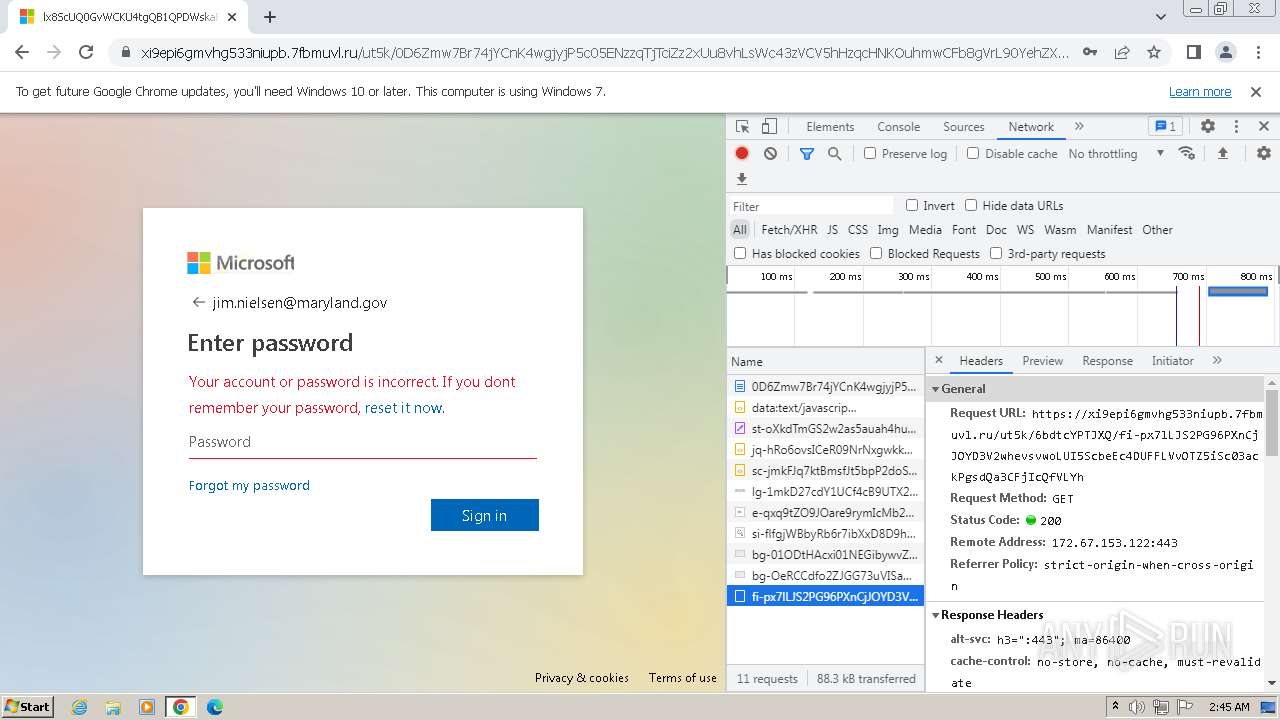Image resolution: width=1280 pixels, height=720 pixels.
Task: Open Chrome profile avatar
Action: (x=1226, y=52)
